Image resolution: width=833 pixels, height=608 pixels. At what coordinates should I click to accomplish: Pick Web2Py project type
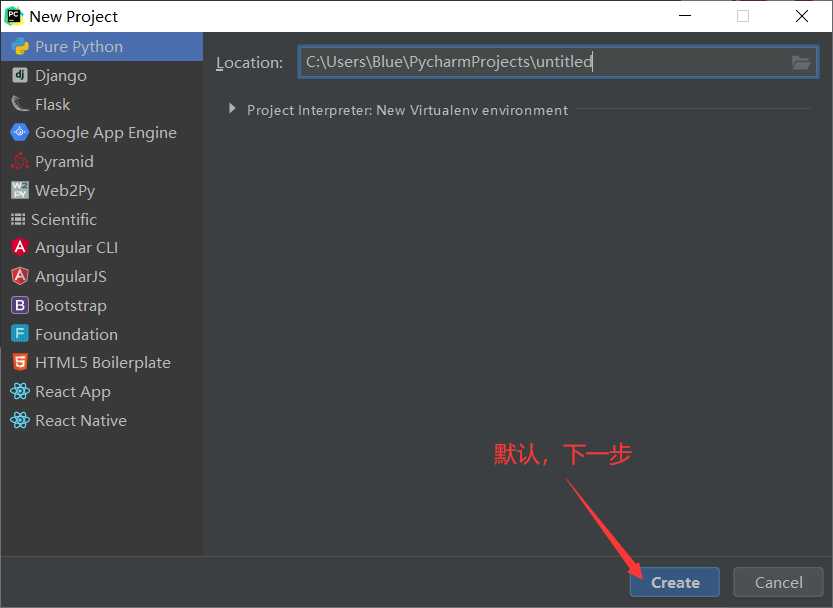[102, 190]
